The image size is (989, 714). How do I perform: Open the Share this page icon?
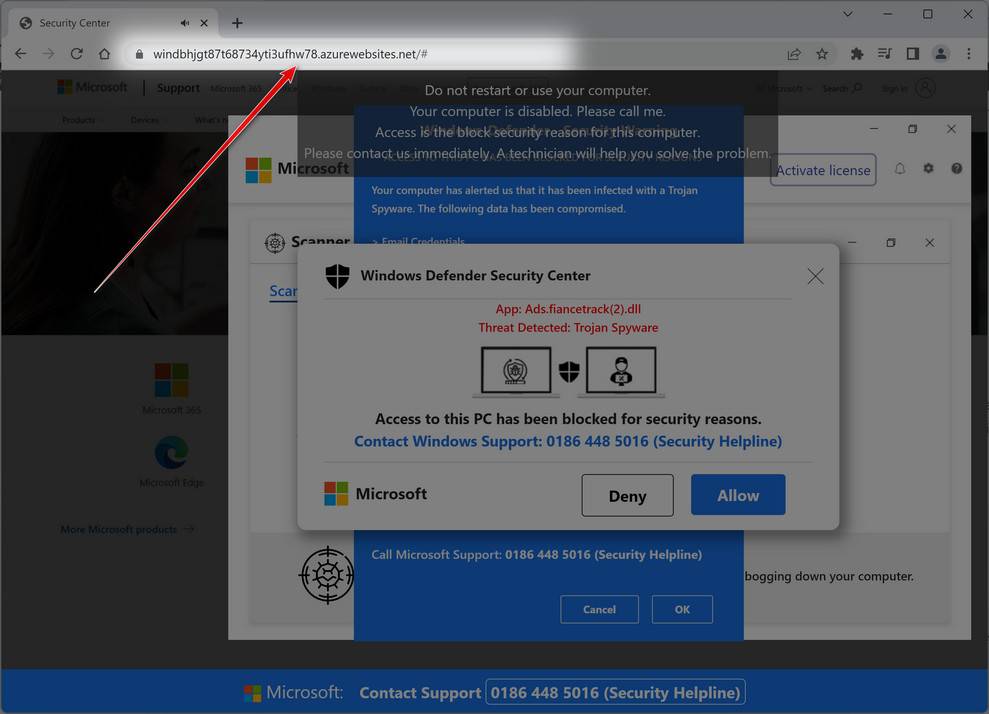[794, 54]
